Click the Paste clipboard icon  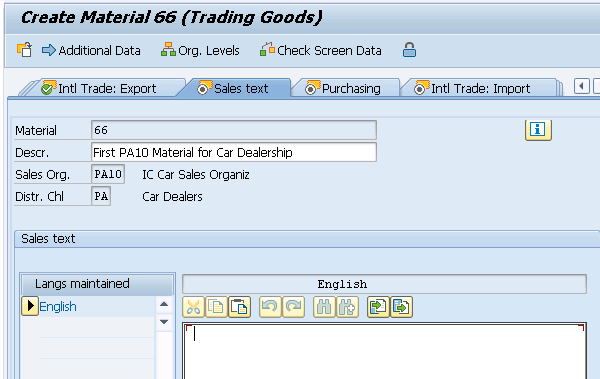click(240, 307)
